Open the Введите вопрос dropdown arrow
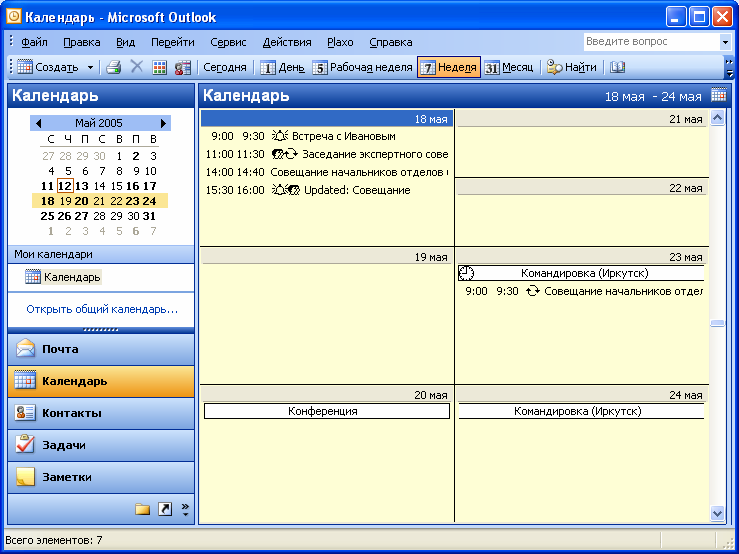Viewport: 739px width, 554px height. 725,42
